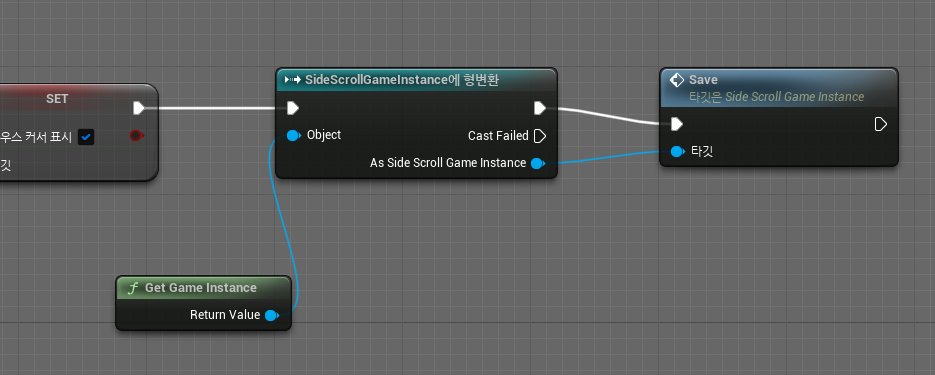Select the SET node header
Screen dimensions: 935x375
[x=57, y=98]
